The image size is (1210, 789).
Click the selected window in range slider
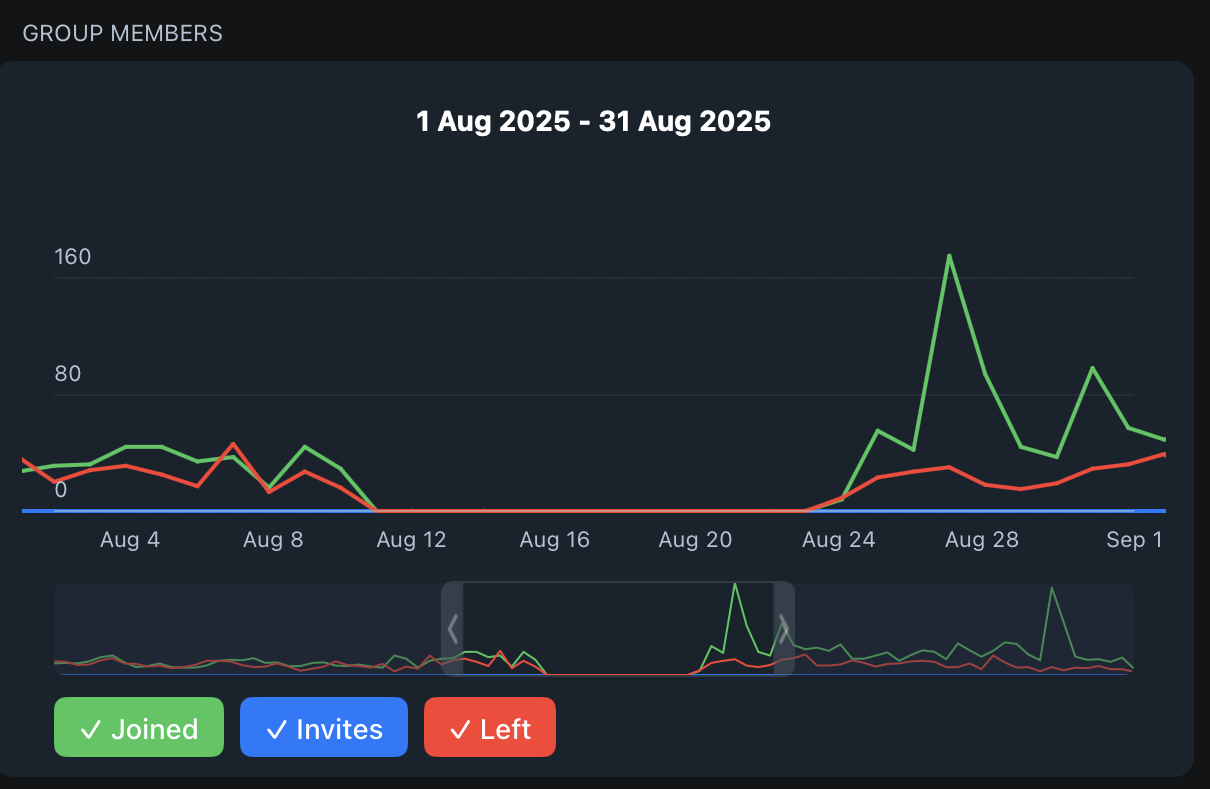618,629
